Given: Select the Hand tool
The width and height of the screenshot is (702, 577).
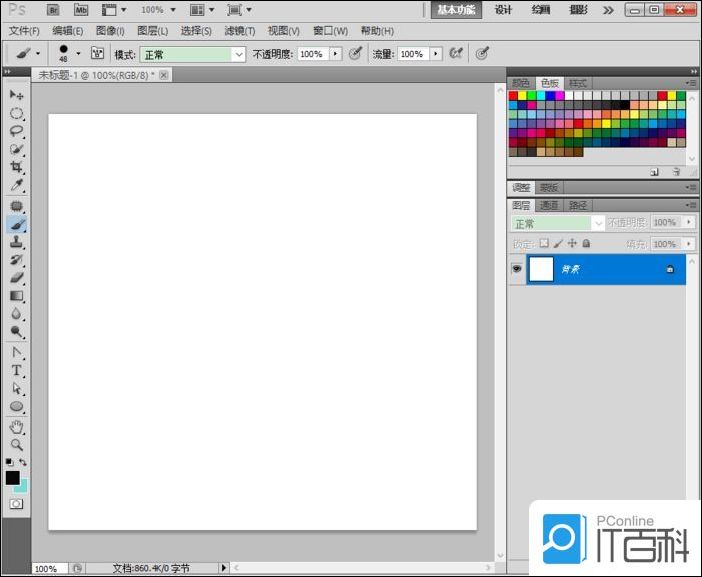Looking at the screenshot, I should point(16,426).
